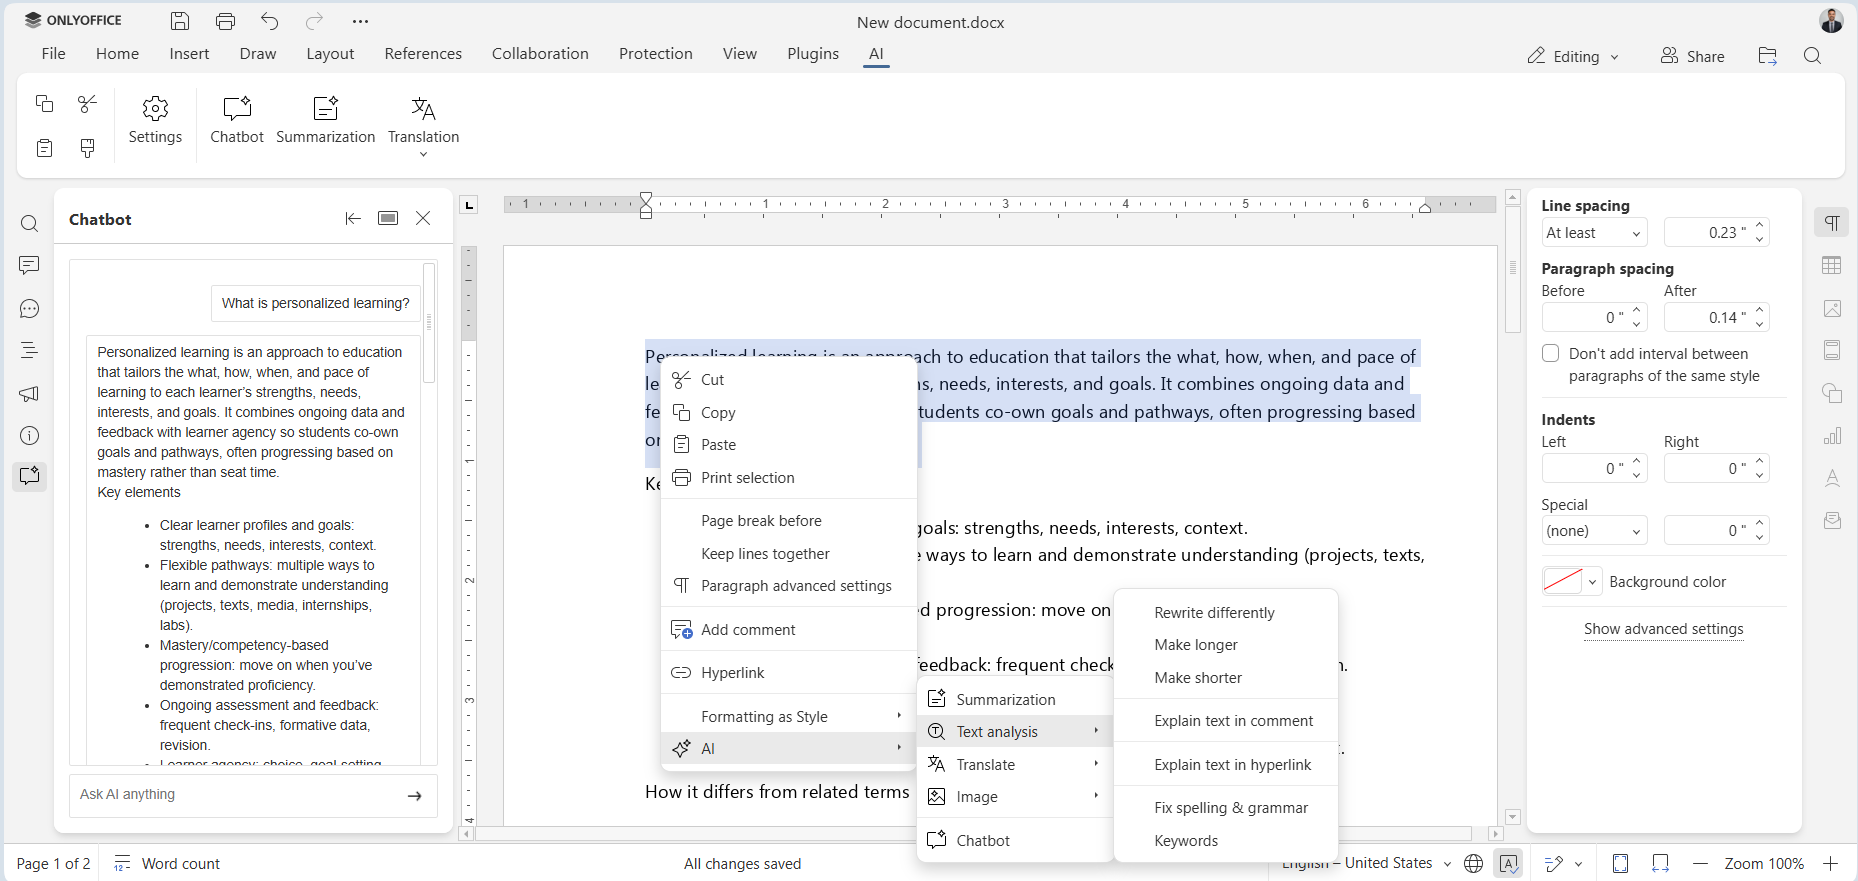
Task: Open Table settings in right sidebar
Action: 1832,265
